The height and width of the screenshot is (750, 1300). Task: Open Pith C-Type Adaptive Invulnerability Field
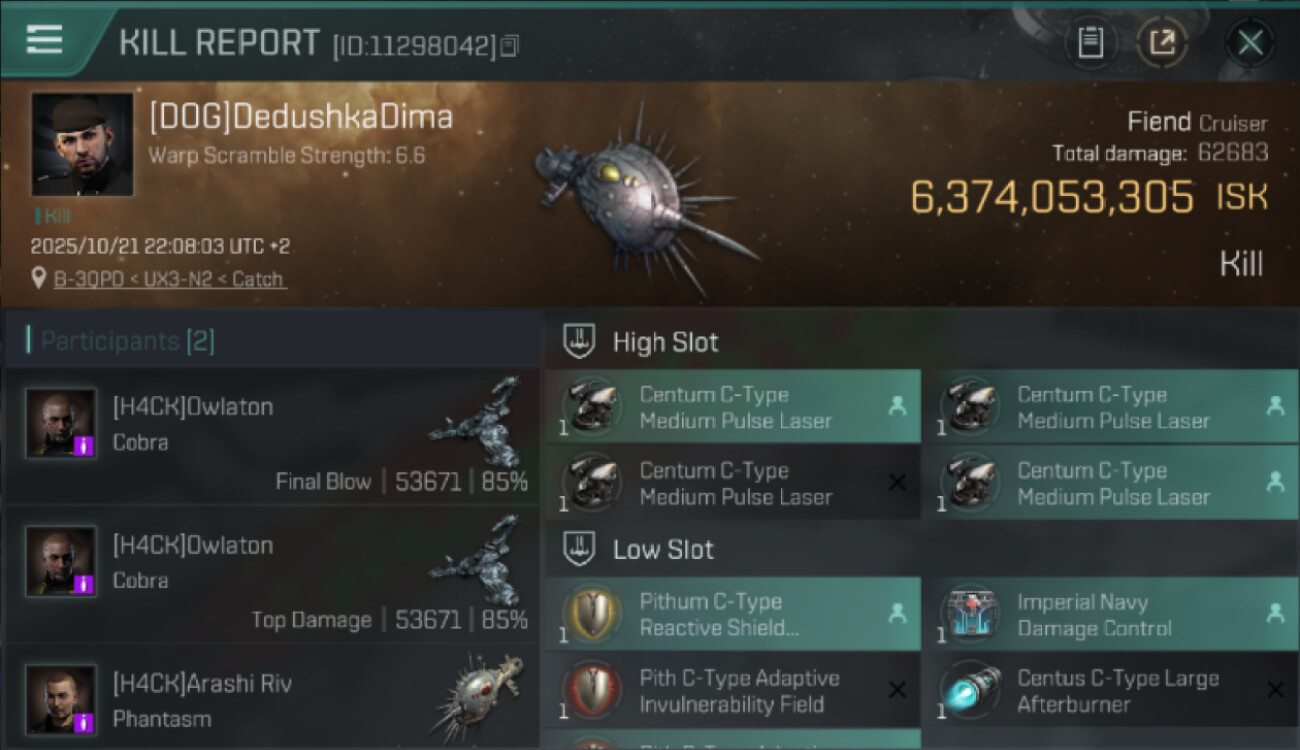733,691
